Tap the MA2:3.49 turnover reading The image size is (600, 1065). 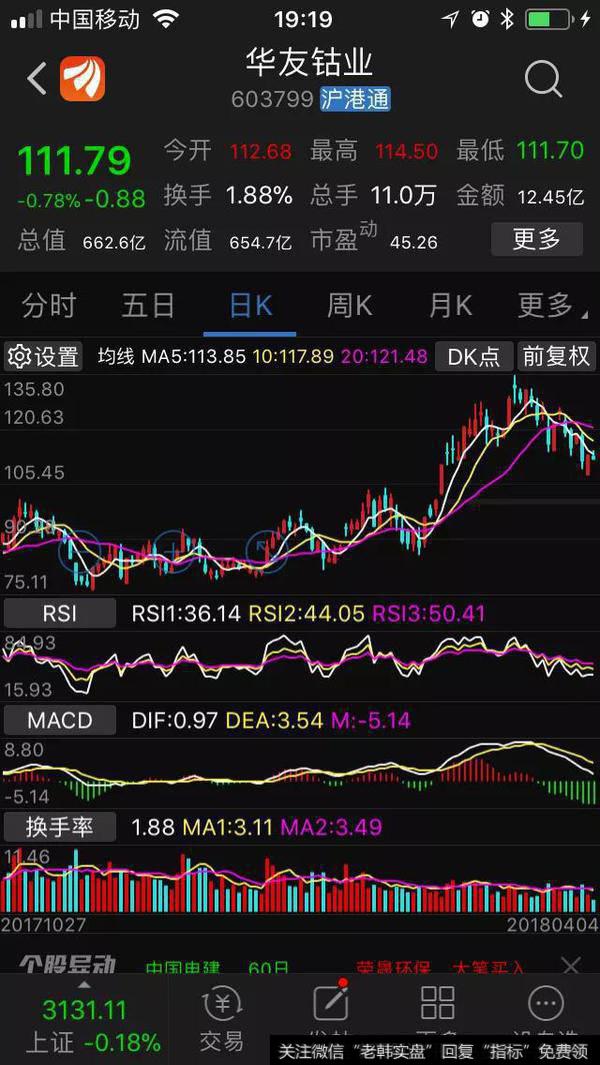point(332,827)
